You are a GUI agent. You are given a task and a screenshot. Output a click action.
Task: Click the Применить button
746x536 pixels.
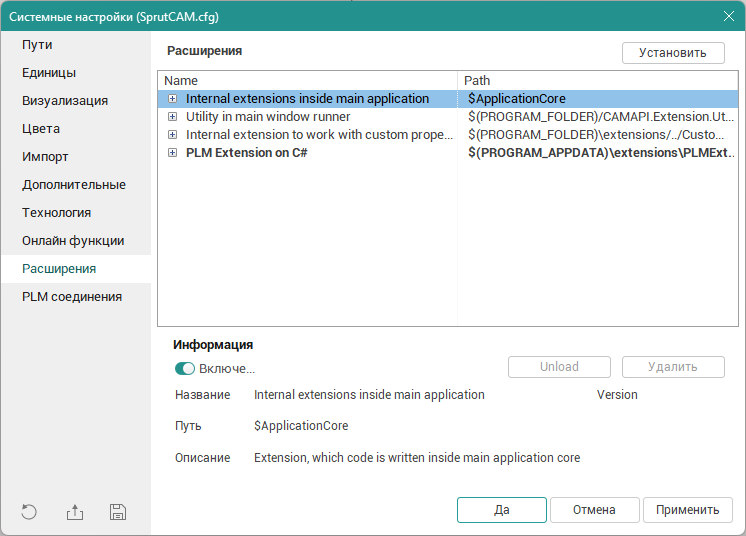(687, 510)
